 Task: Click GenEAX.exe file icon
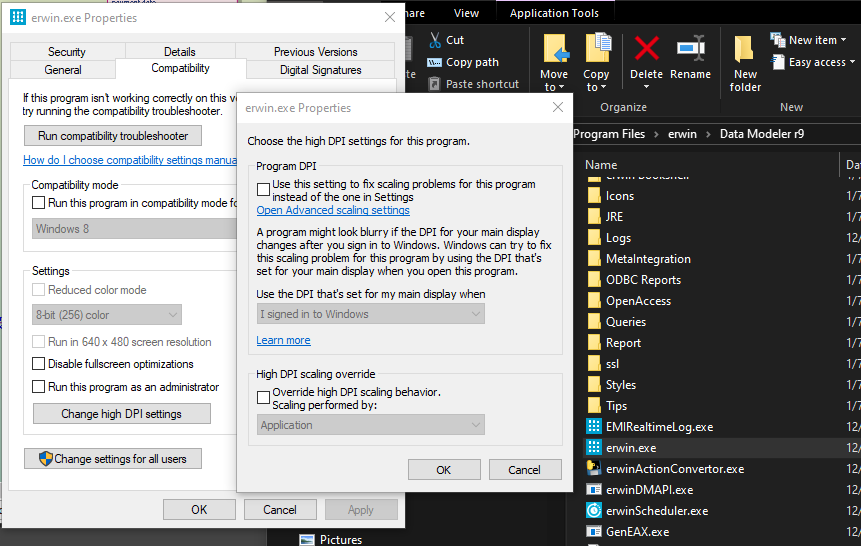coord(594,531)
